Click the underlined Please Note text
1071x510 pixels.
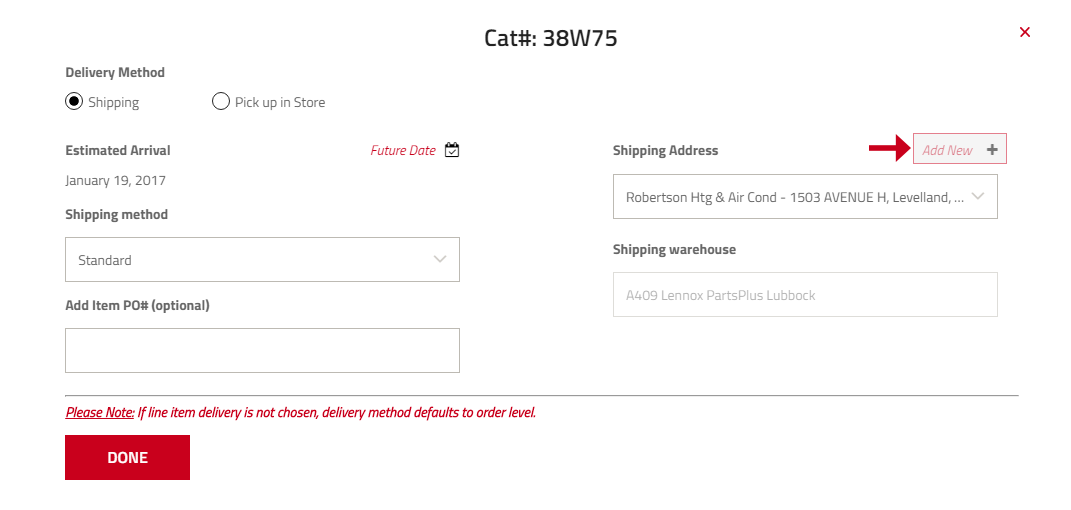pyautogui.click(x=100, y=412)
